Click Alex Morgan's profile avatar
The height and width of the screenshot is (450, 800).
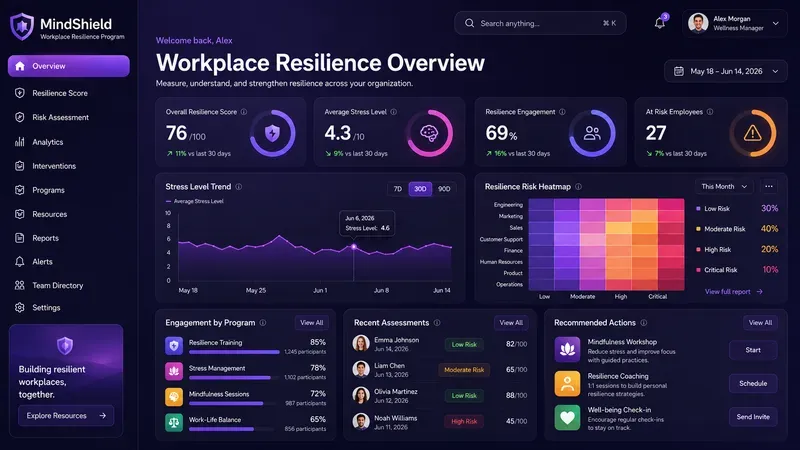click(698, 23)
